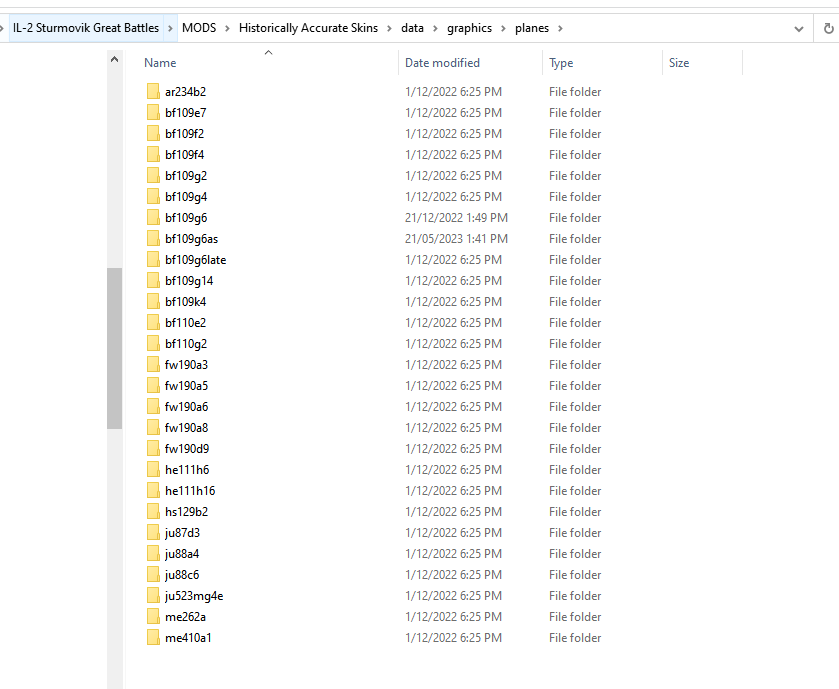Viewport: 839px width, 689px height.
Task: Click date modified of bf109k4 row
Action: tap(454, 302)
